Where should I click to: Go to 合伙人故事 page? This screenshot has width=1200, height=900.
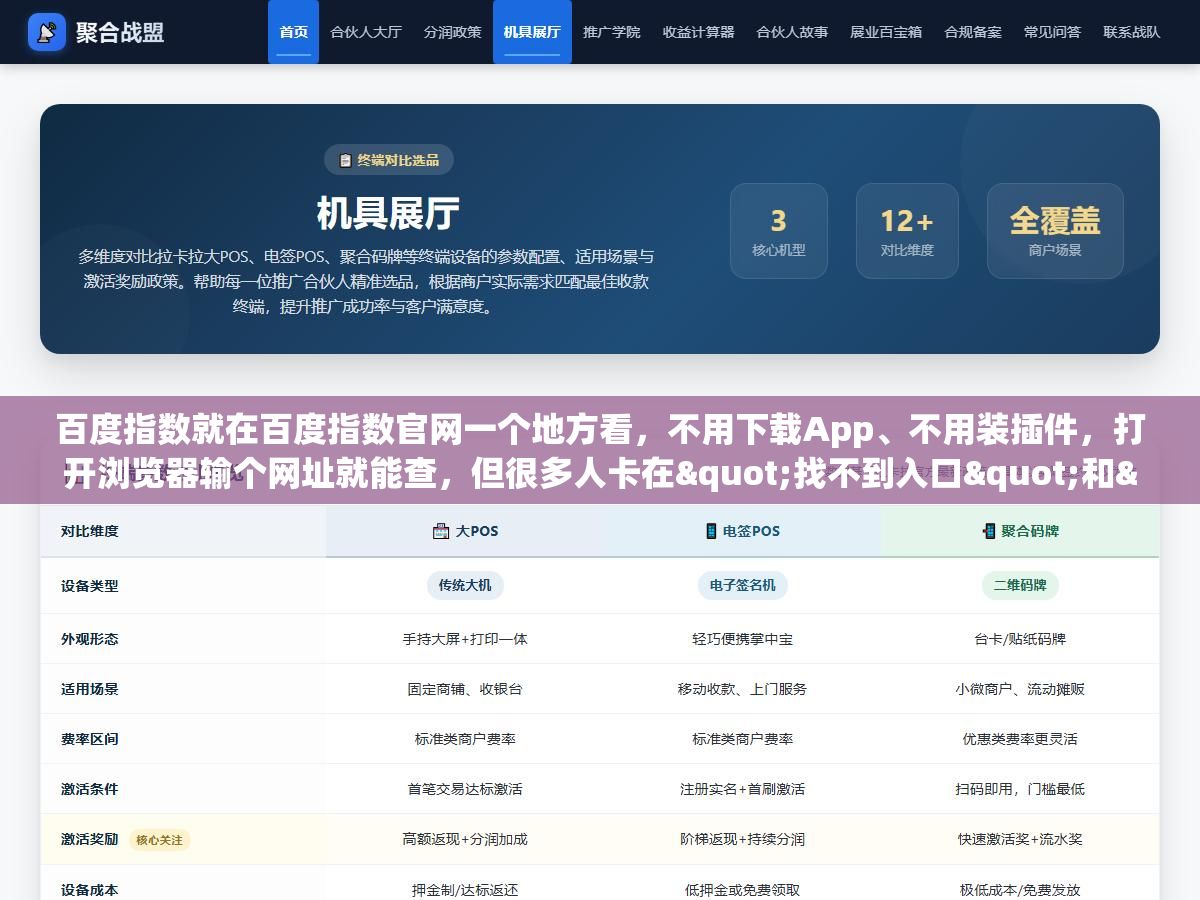click(792, 32)
